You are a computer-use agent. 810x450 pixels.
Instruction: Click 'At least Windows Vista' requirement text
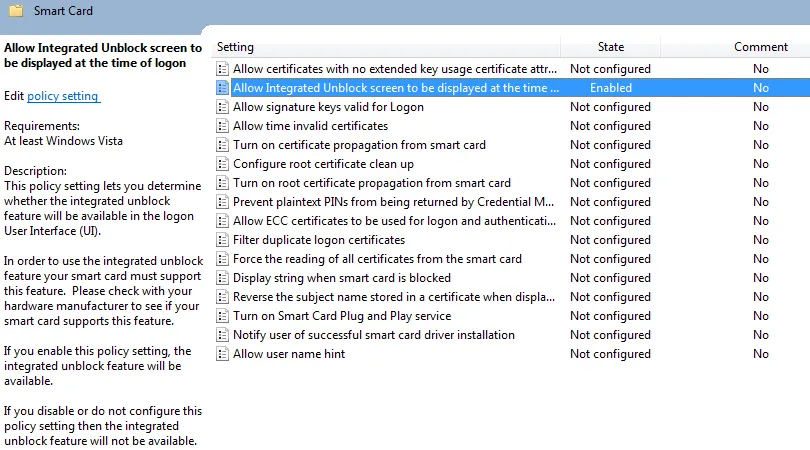coord(64,141)
